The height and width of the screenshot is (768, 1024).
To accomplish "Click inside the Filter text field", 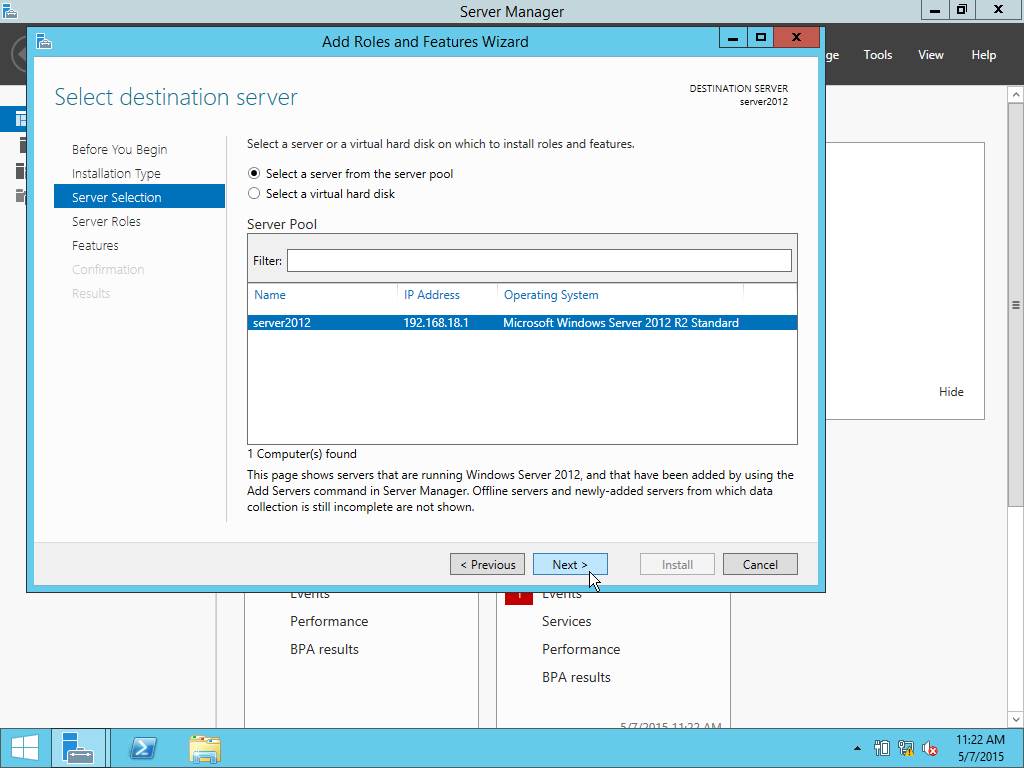I will 539,260.
